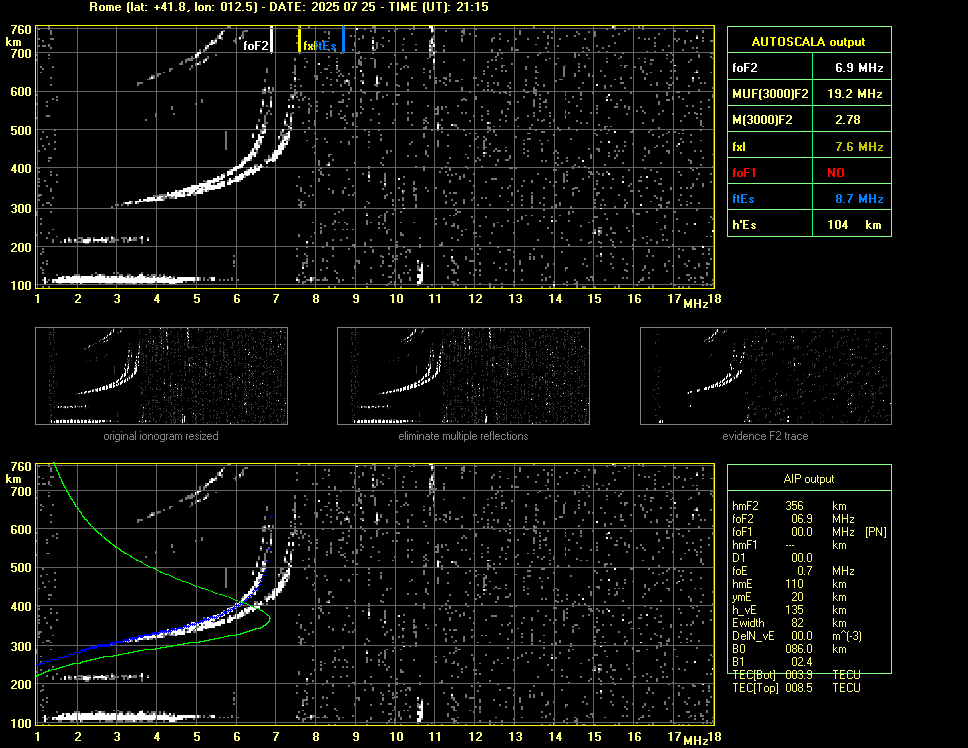The height and width of the screenshot is (748, 968).
Task: Select the '19.2 MHz' value
Action: tap(854, 94)
